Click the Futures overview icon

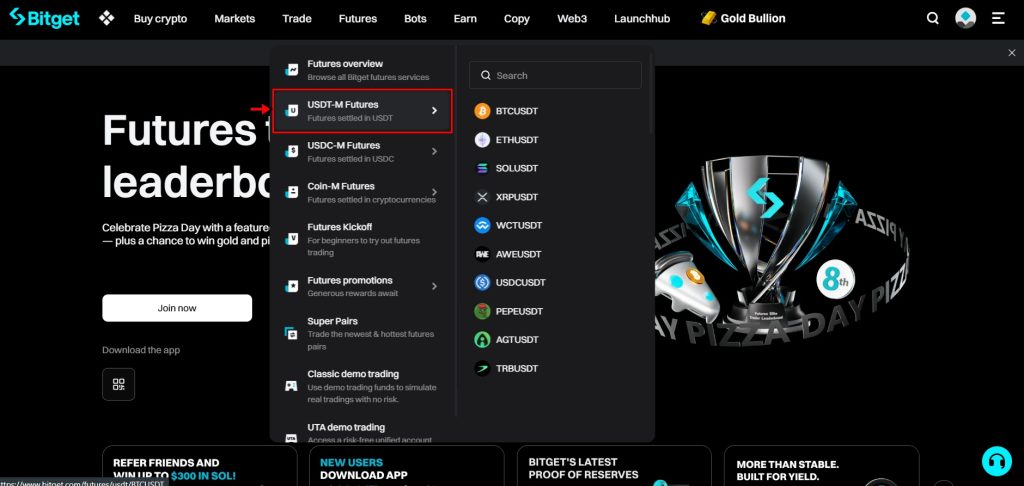tap(291, 70)
